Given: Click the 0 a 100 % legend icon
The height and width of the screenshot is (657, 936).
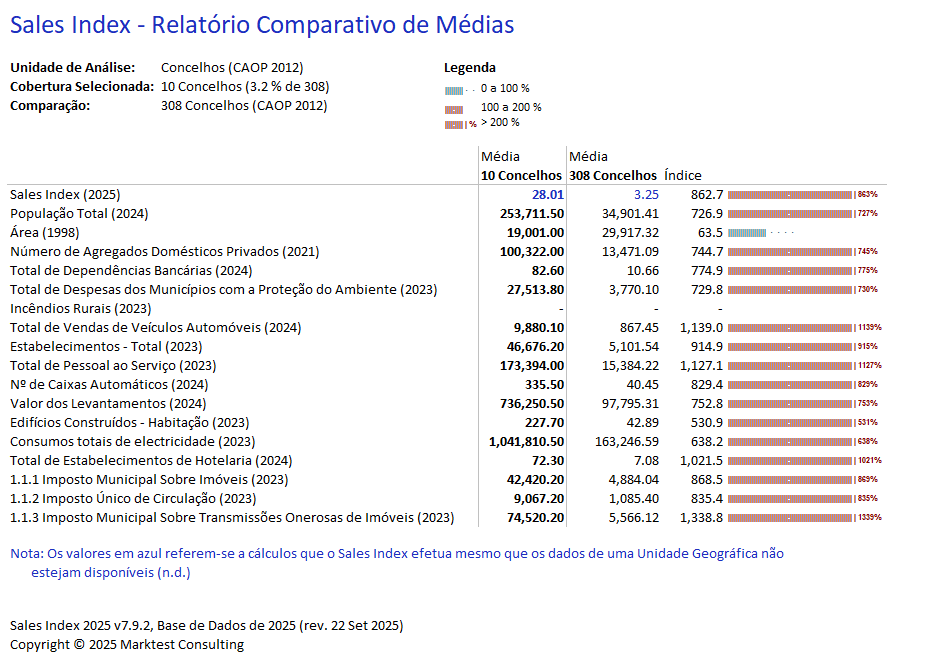Looking at the screenshot, I should point(455,89).
